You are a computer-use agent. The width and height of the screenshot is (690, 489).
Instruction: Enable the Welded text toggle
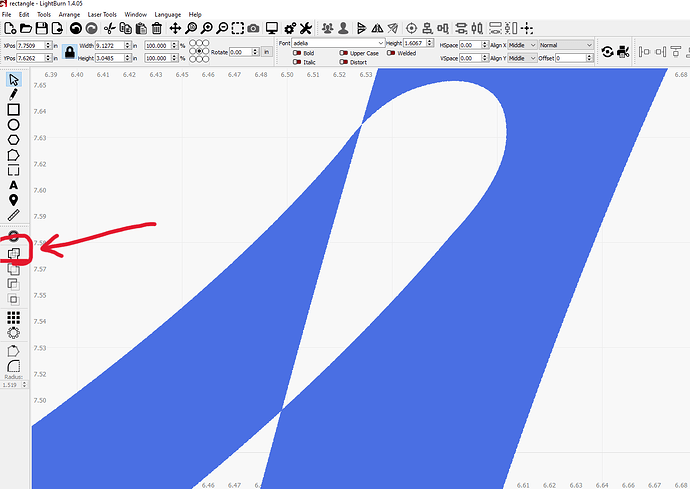click(393, 53)
